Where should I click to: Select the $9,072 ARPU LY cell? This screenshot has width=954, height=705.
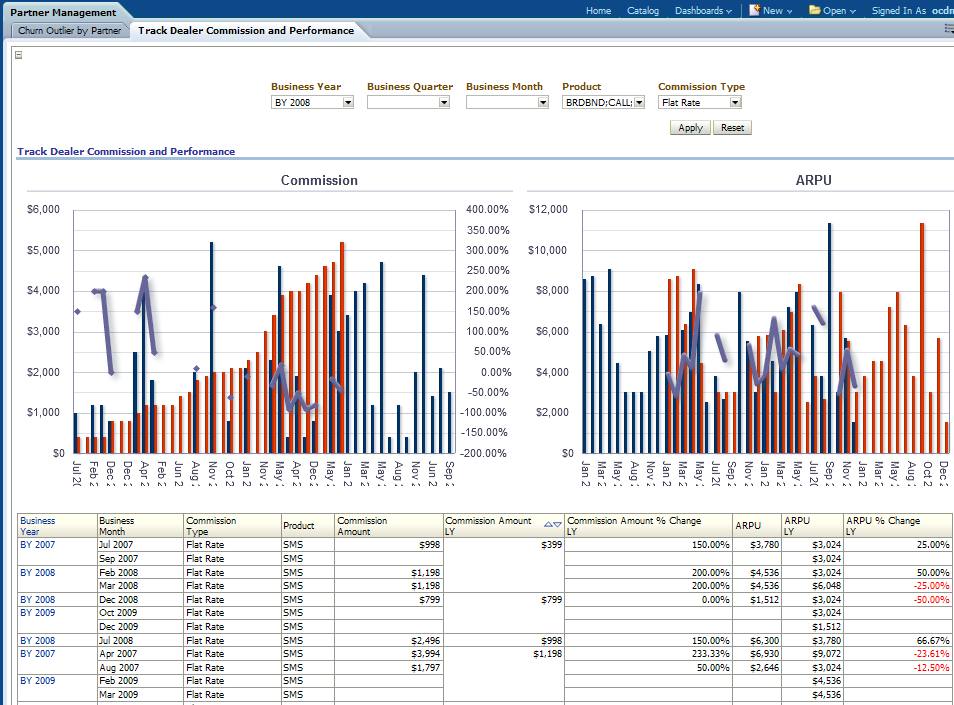coord(812,654)
